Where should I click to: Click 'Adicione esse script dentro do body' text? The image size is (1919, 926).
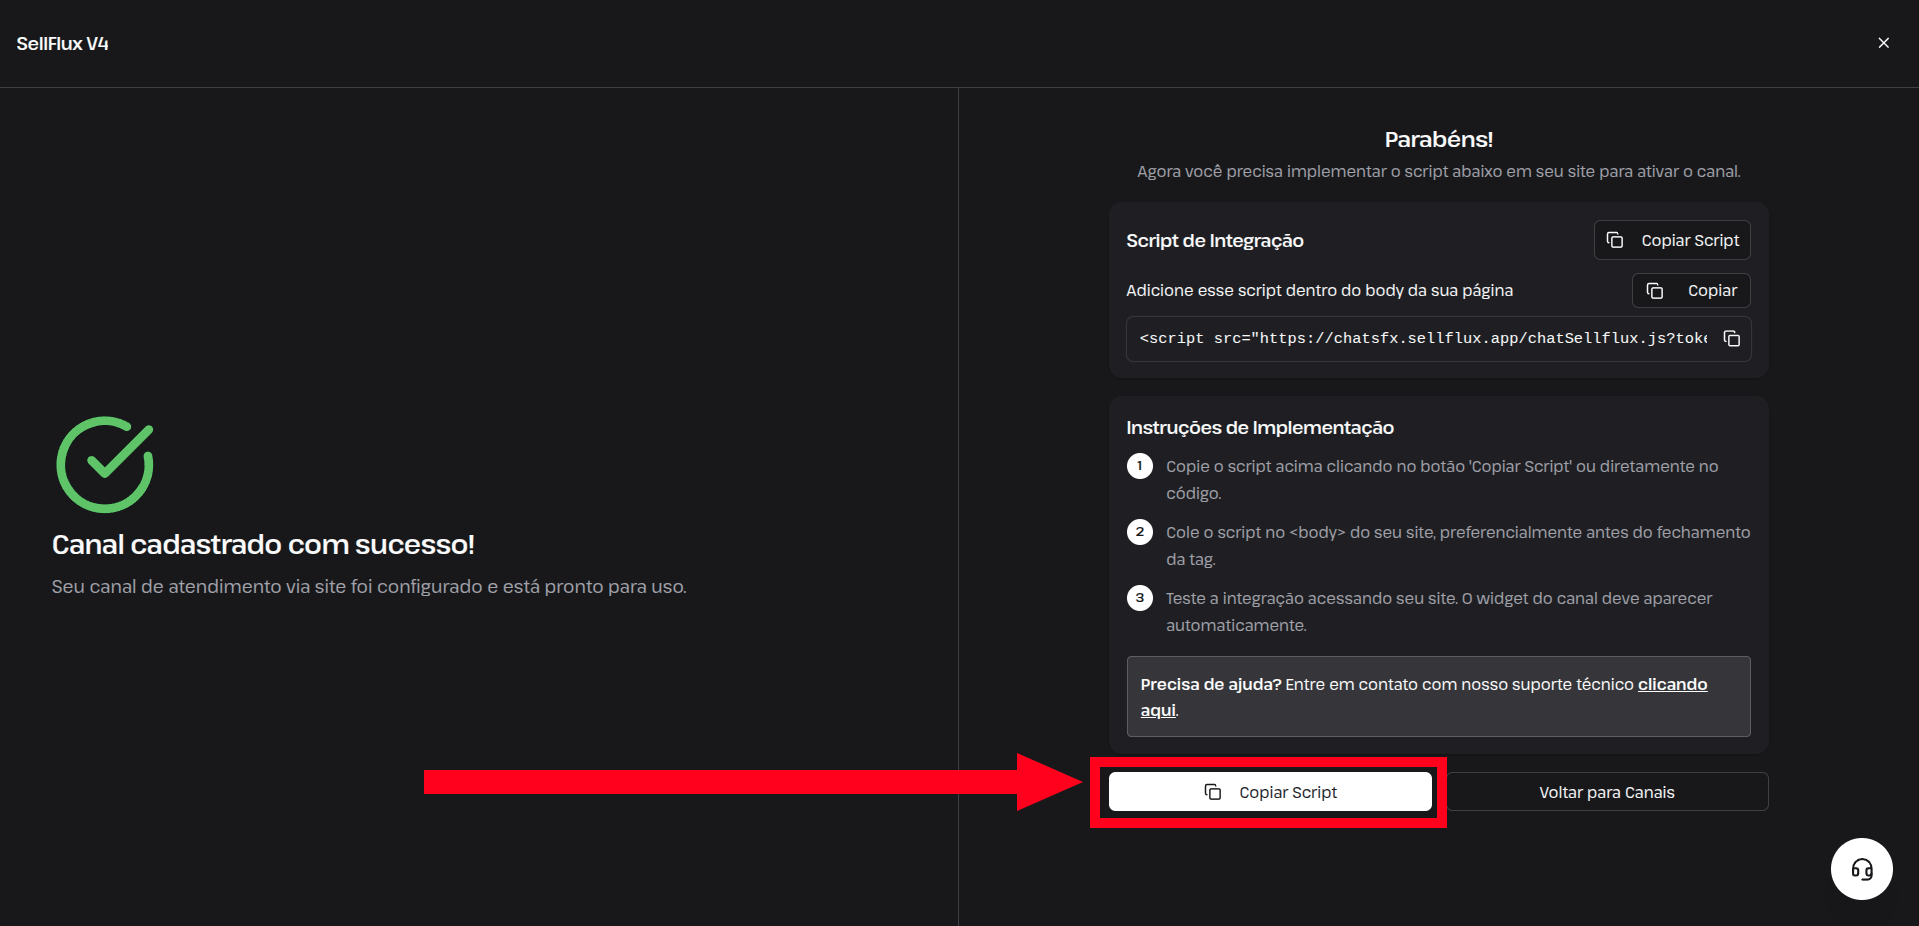coord(1319,291)
